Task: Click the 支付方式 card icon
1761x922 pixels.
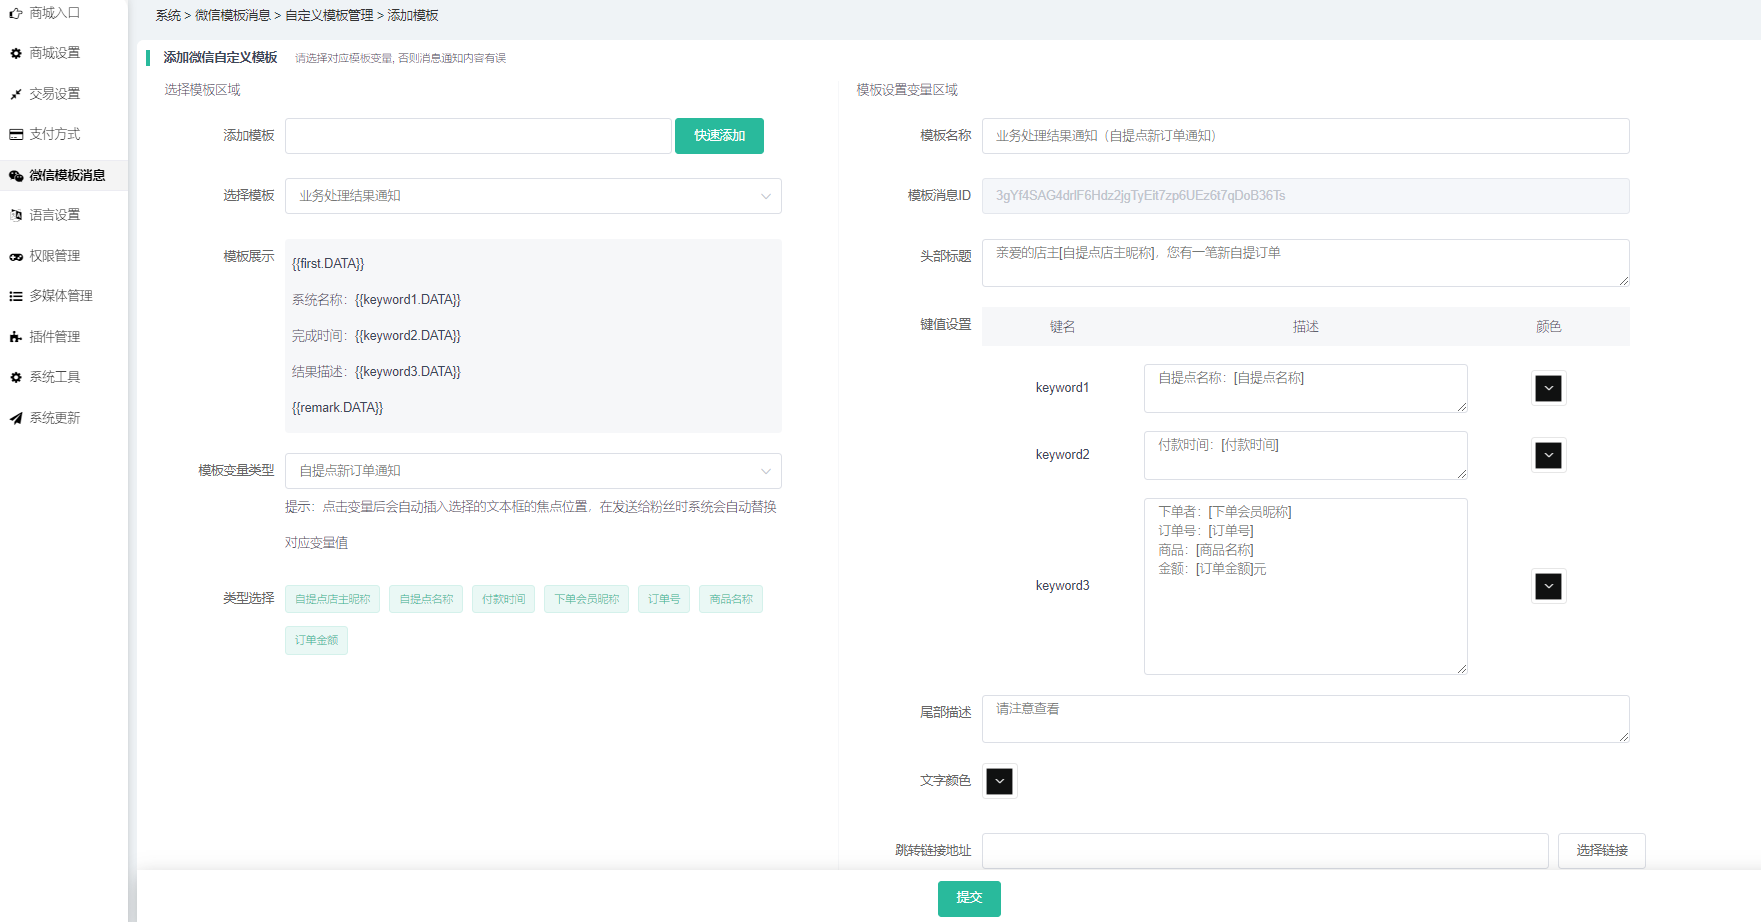Action: click(x=16, y=134)
